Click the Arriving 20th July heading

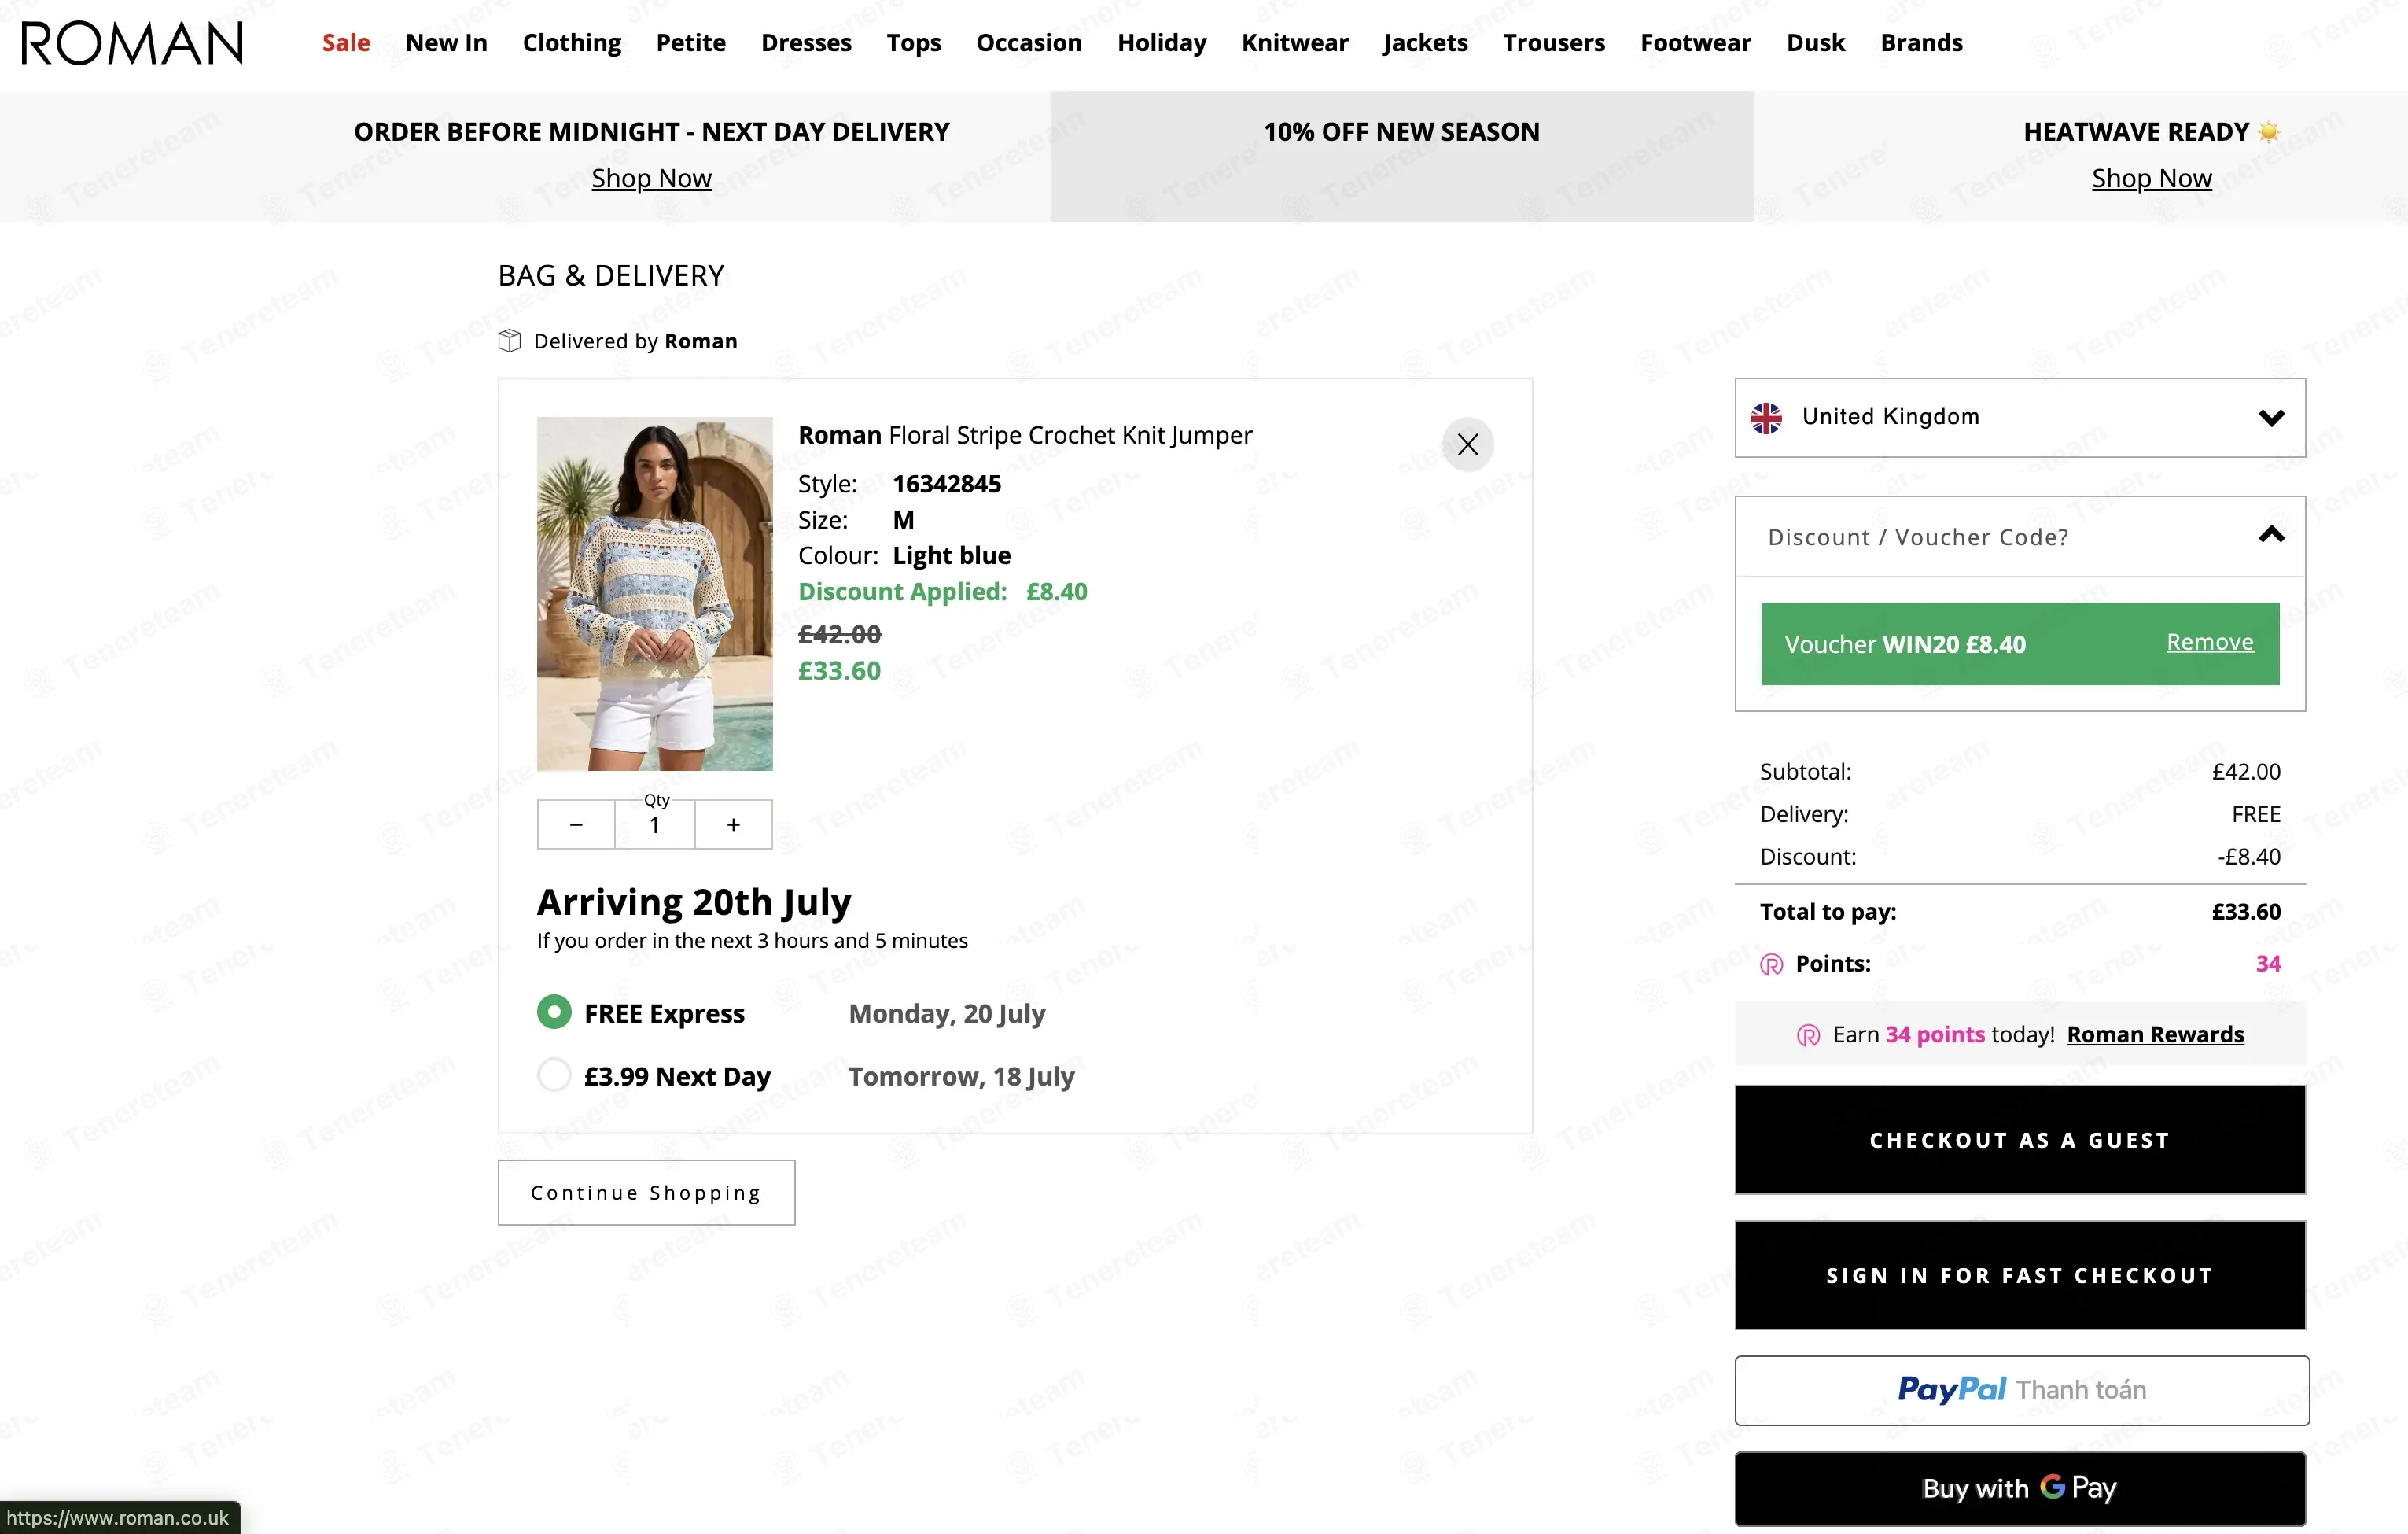[x=694, y=903]
